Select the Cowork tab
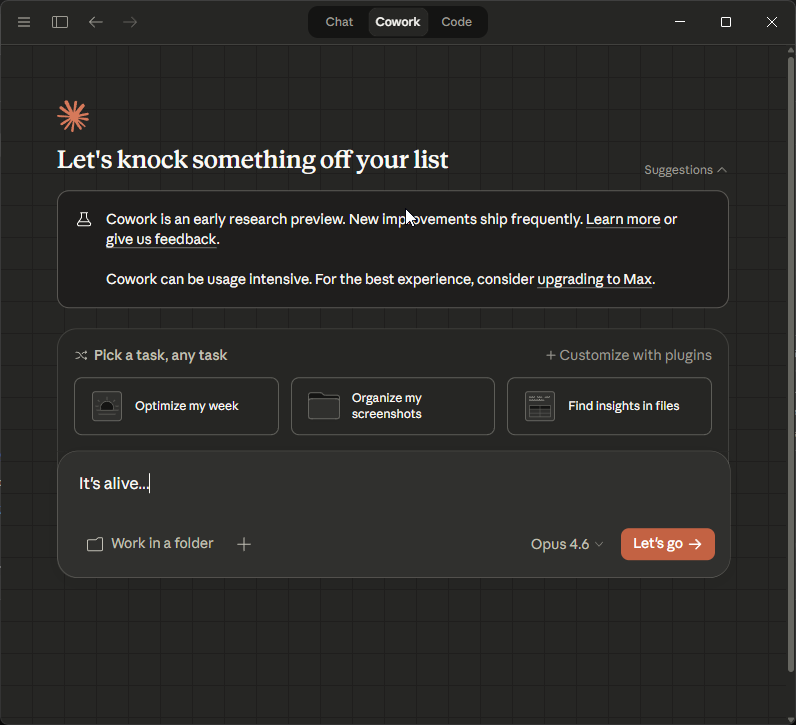796x725 pixels. (398, 22)
